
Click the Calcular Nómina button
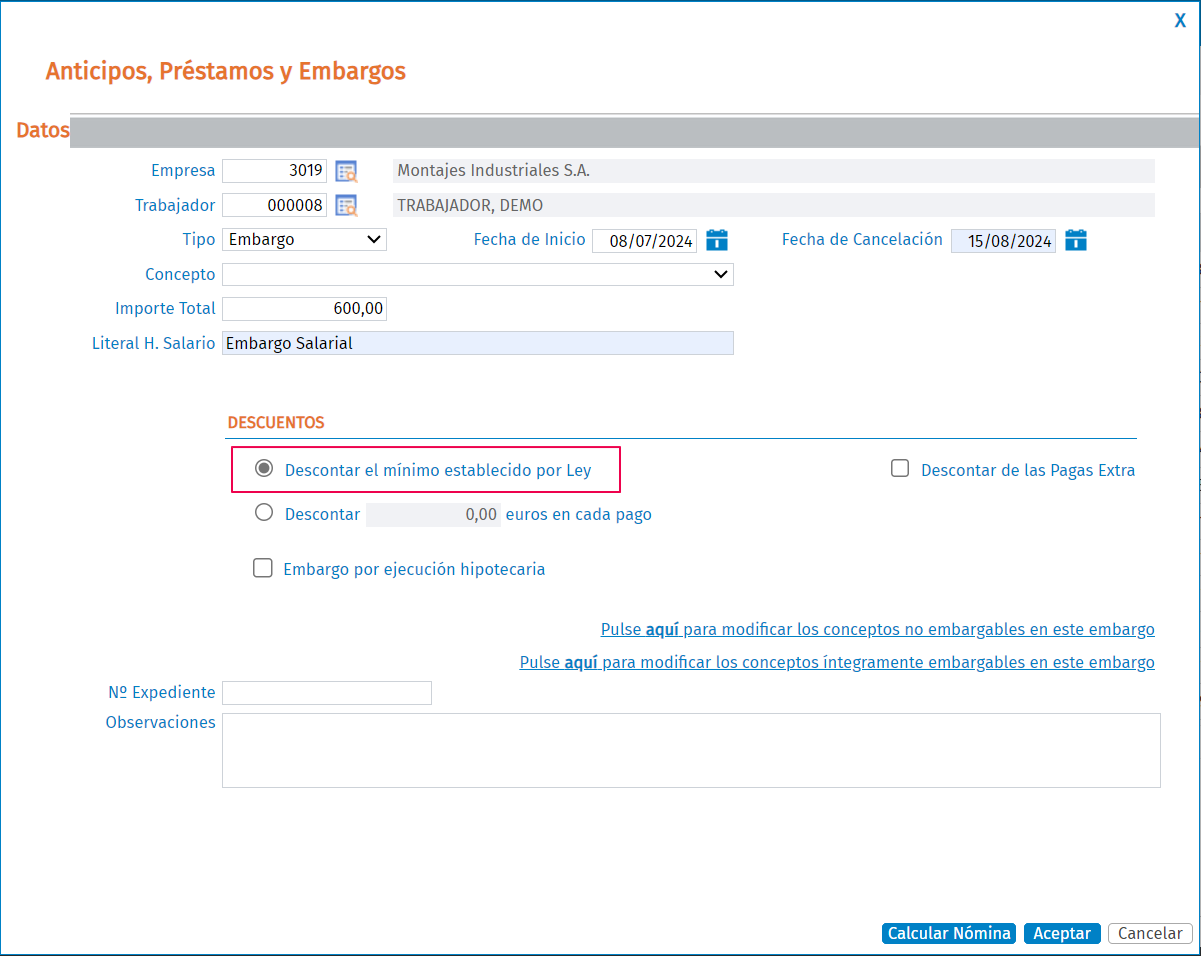949,933
